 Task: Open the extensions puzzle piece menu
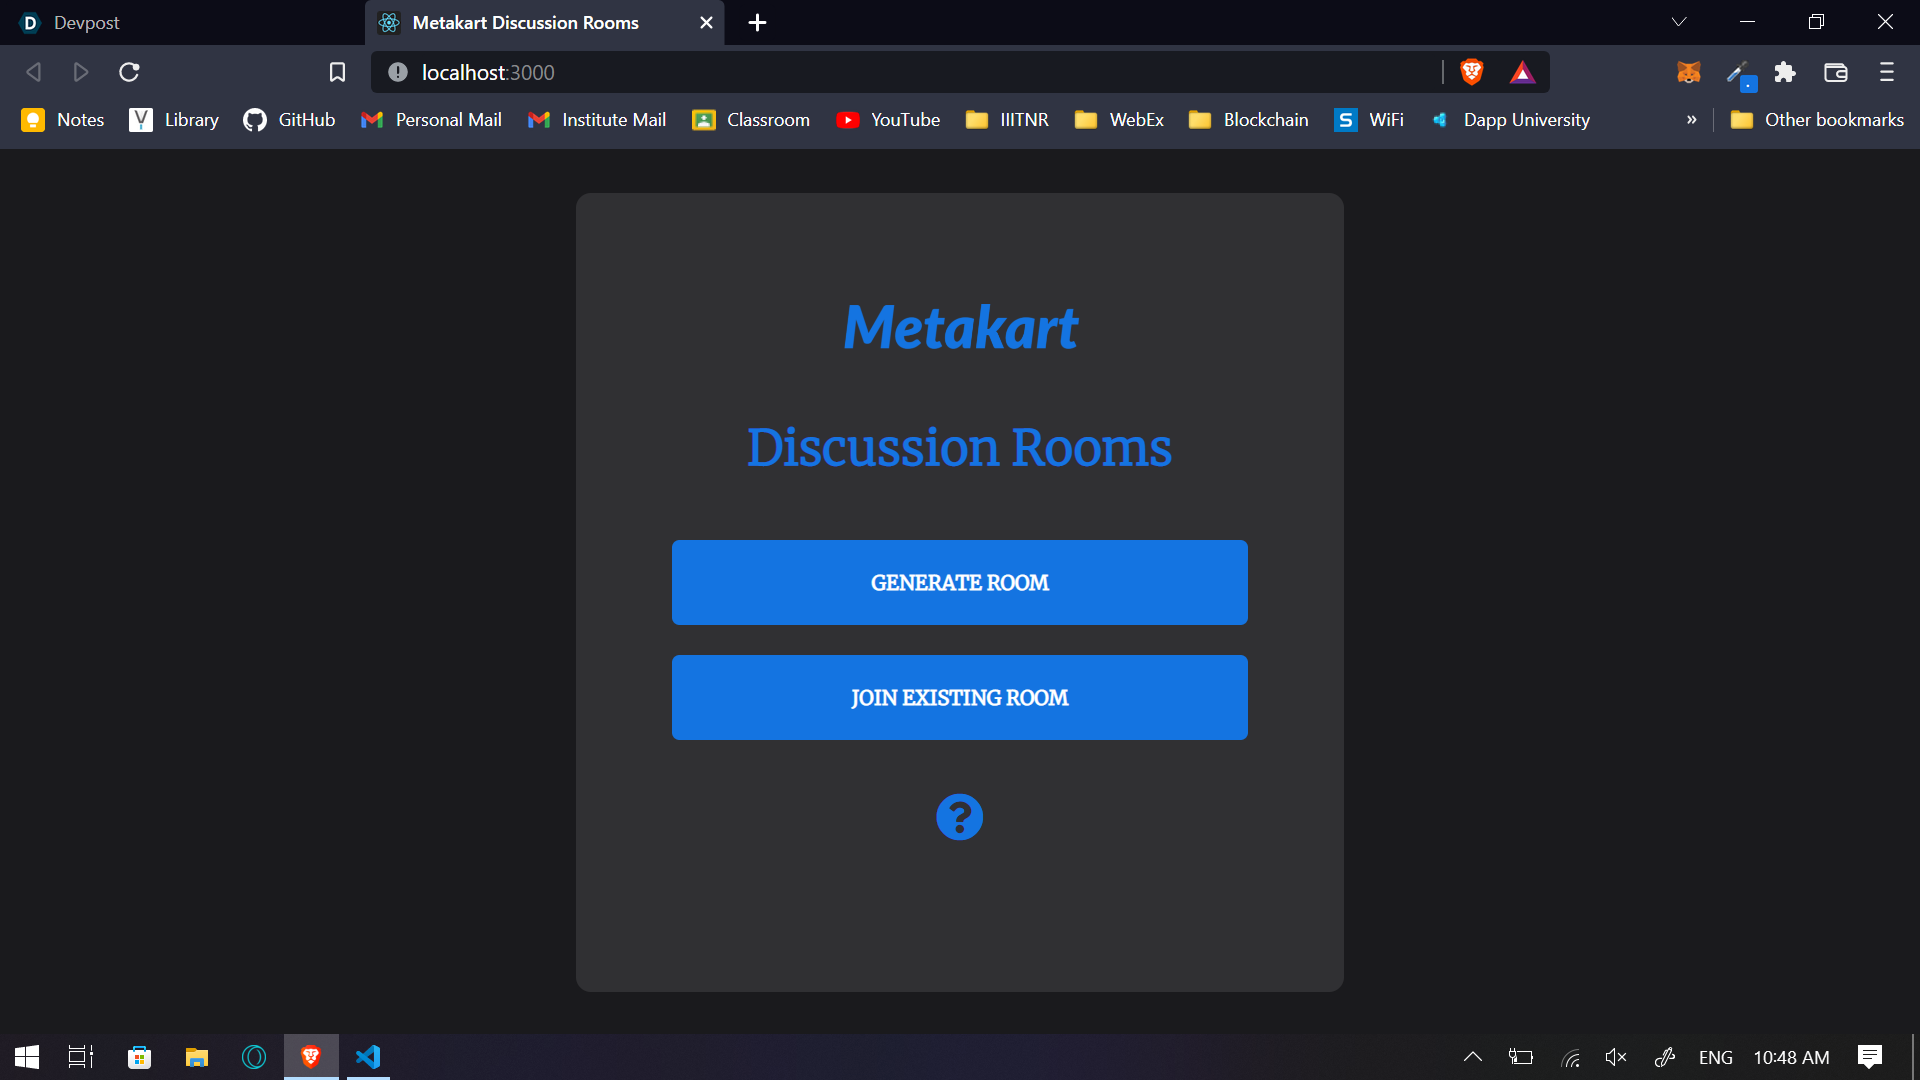click(1785, 72)
